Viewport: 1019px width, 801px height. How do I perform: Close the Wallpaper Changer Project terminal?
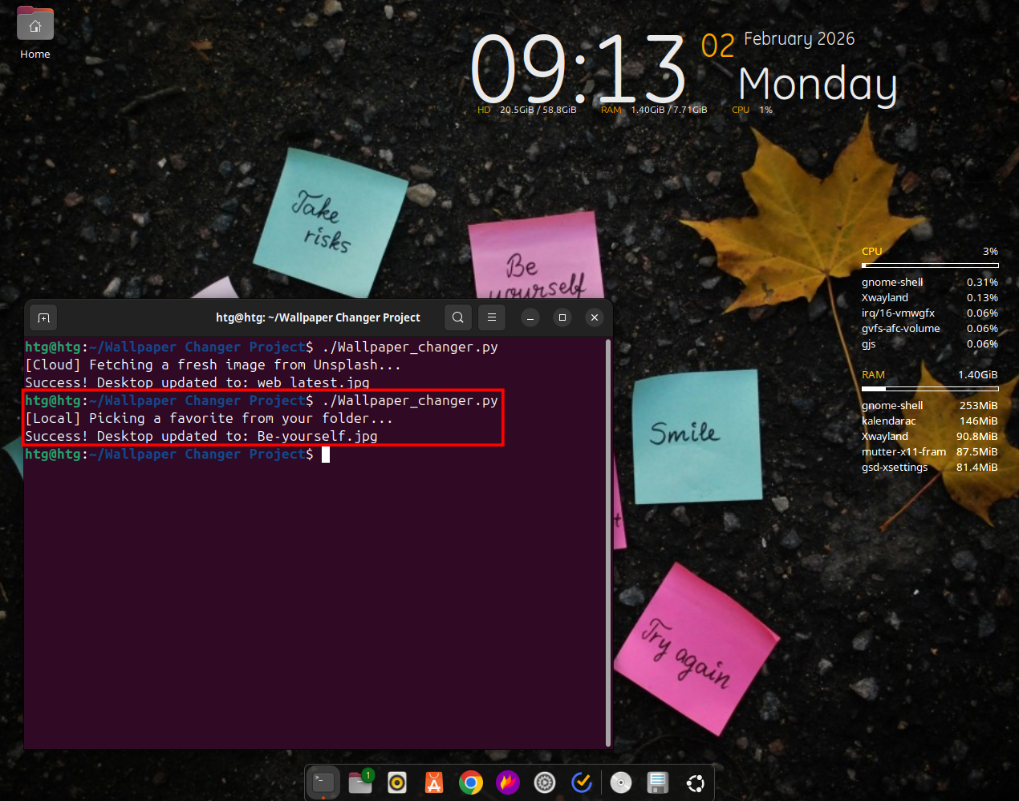(x=594, y=318)
